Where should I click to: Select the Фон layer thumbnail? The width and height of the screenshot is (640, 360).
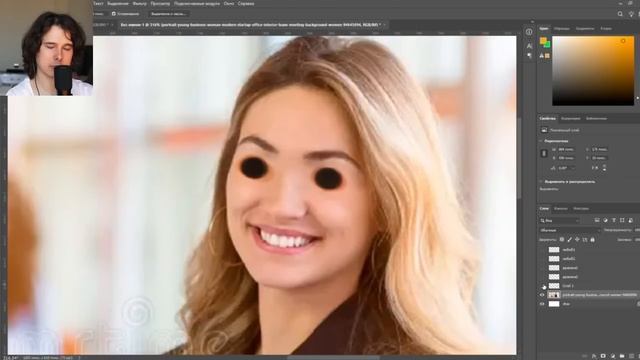pyautogui.click(x=554, y=304)
